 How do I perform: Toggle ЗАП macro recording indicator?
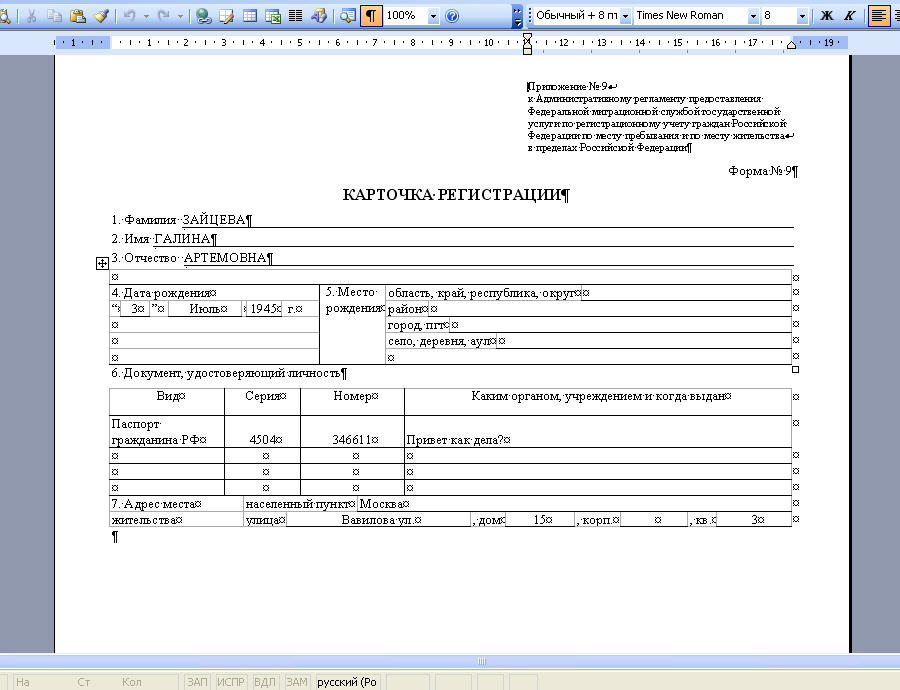tap(197, 682)
